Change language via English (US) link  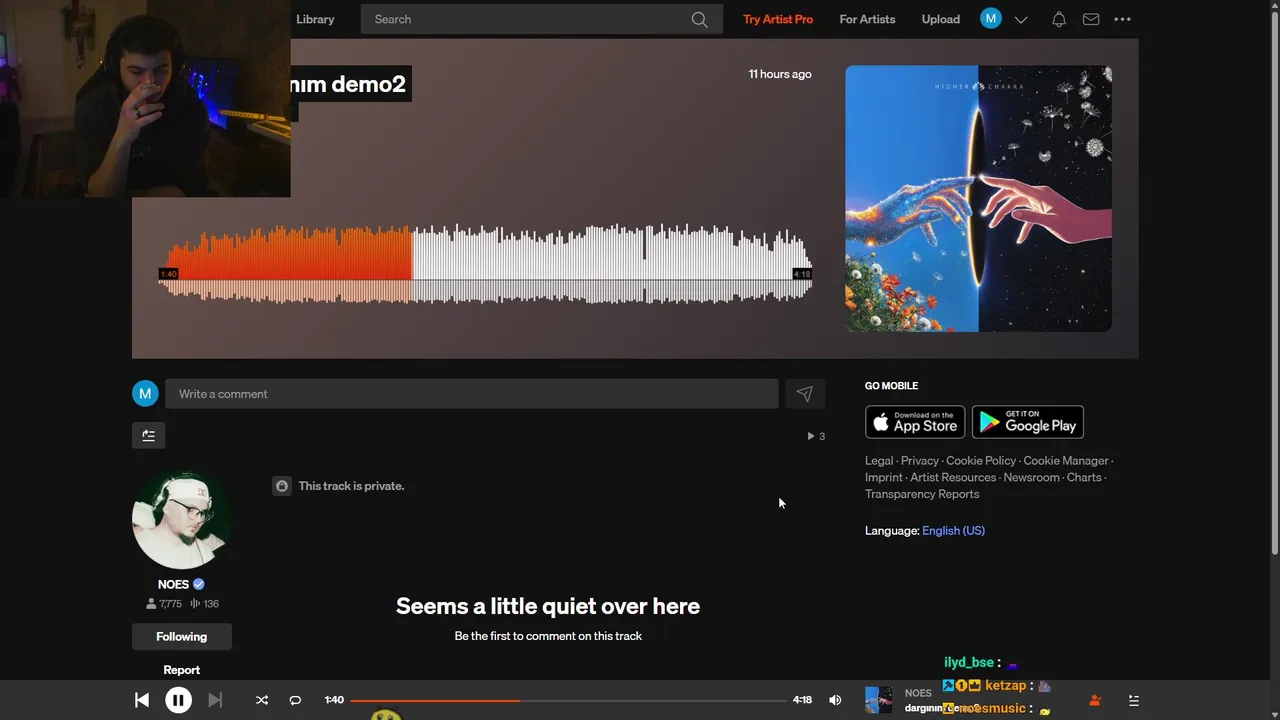coord(953,531)
